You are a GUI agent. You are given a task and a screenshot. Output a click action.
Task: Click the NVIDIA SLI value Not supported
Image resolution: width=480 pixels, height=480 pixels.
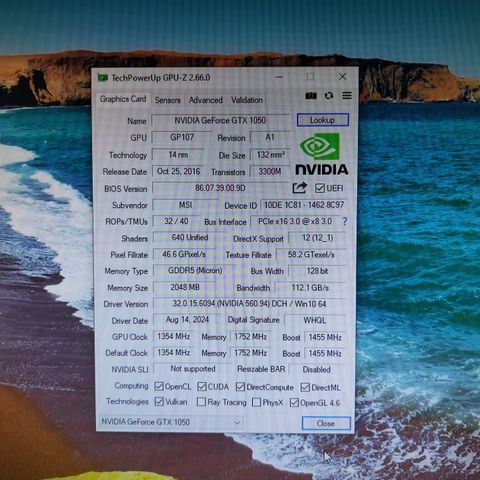[x=193, y=369]
